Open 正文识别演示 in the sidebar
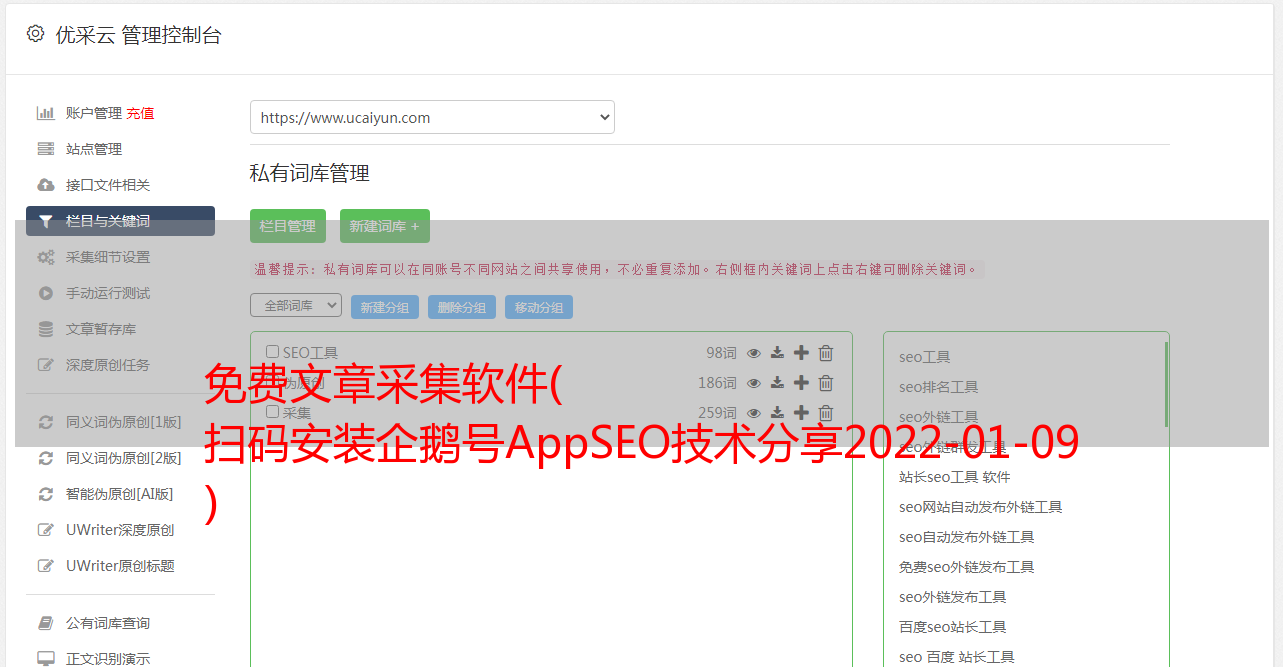This screenshot has height=667, width=1283. tap(108, 659)
